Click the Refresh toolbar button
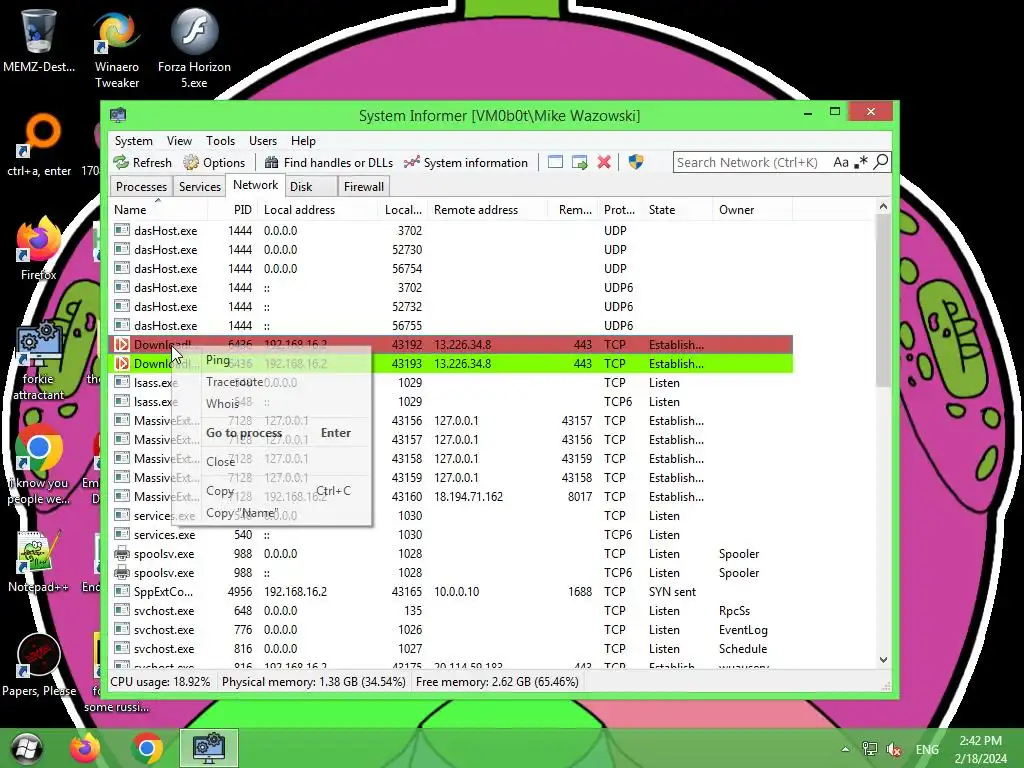The image size is (1024, 768). pyautogui.click(x=142, y=163)
